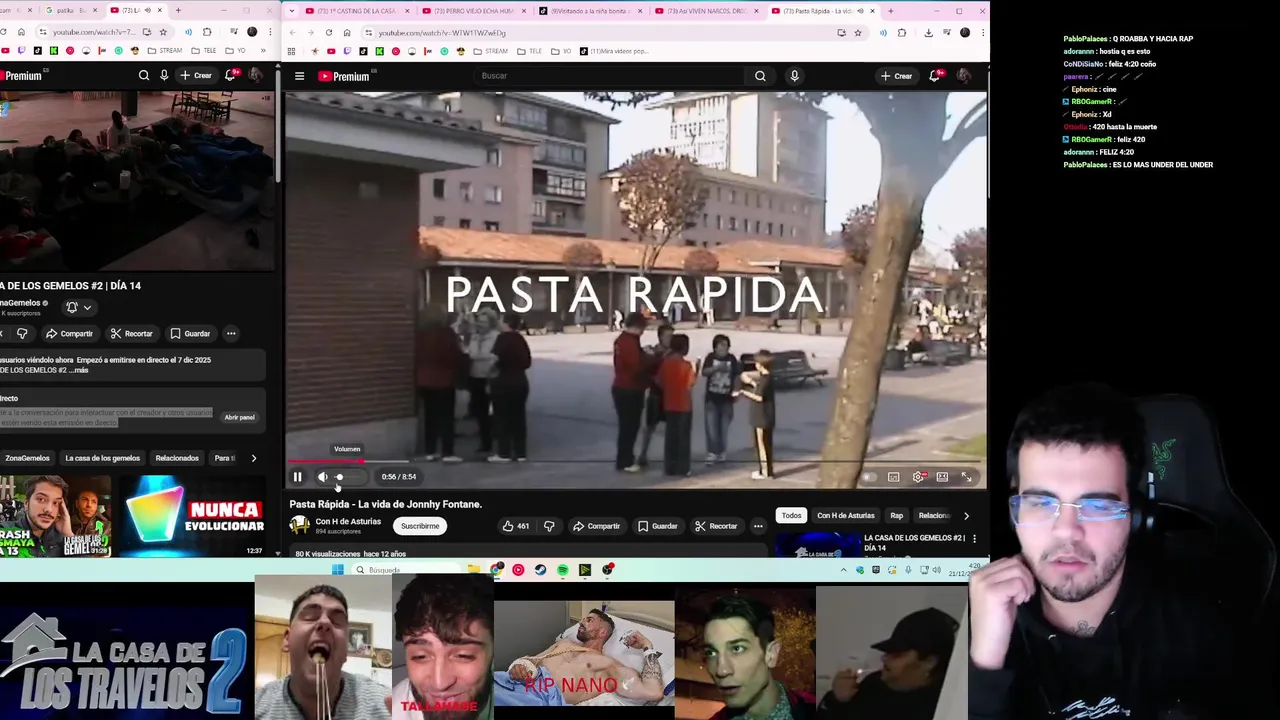
Task: Focus the Buscar search field
Action: [608, 76]
